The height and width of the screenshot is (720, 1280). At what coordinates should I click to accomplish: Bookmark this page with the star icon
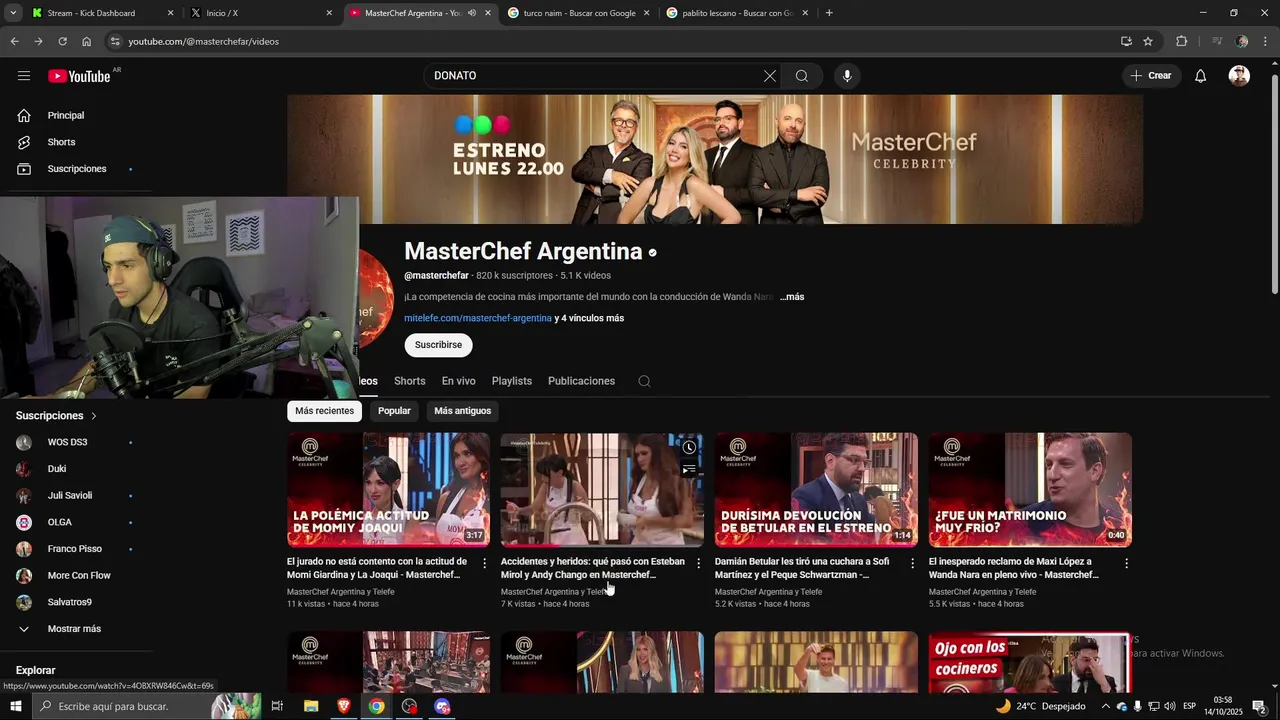coord(1148,41)
